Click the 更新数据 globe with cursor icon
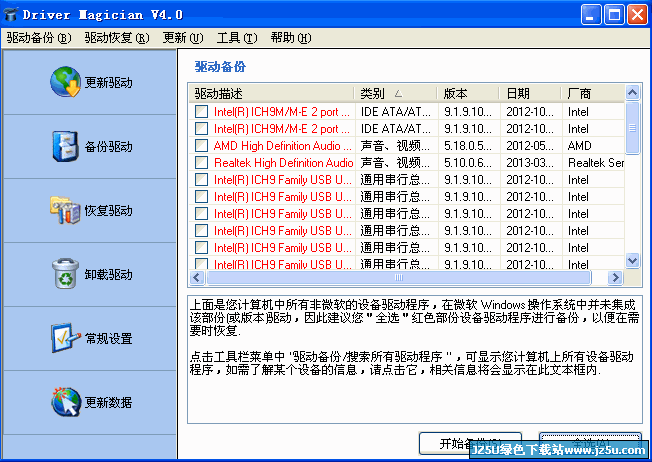 66,402
